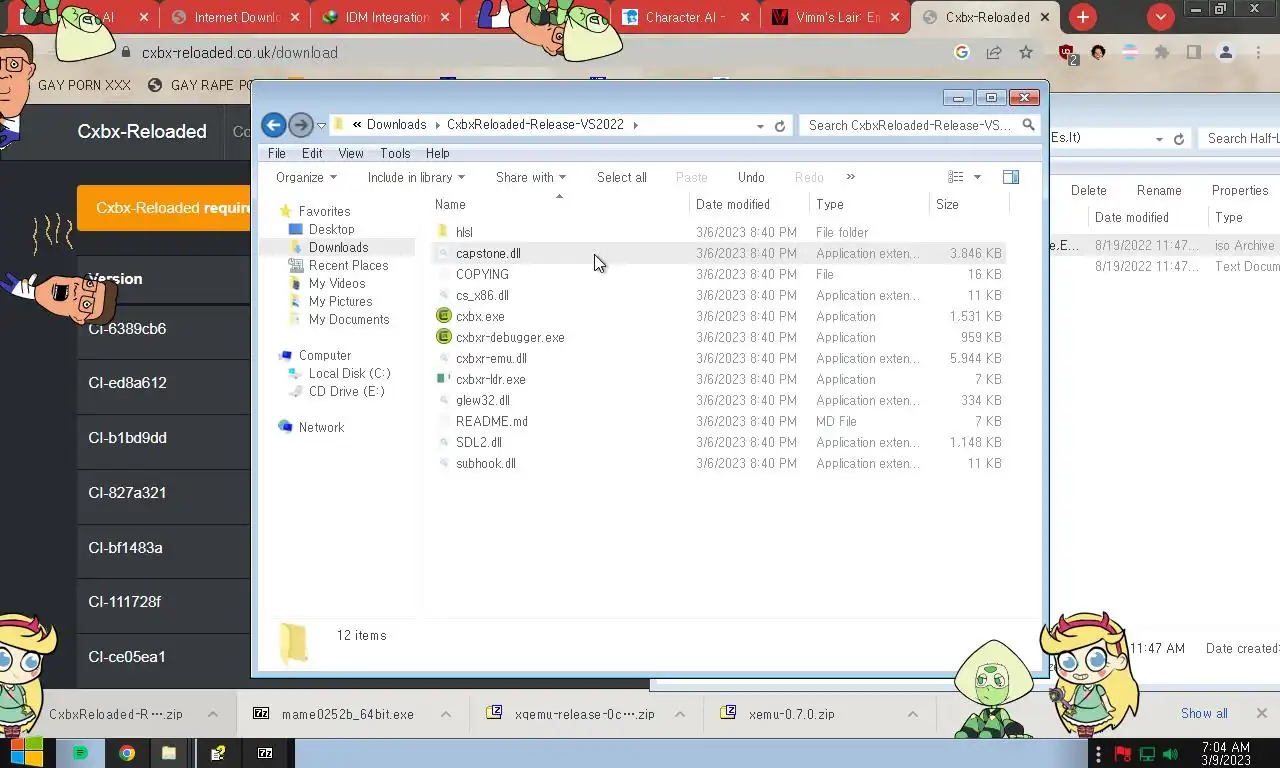Open chevron menu for mame0252b_64bit.exe download
Screen dimensions: 1280x768
[446, 714]
